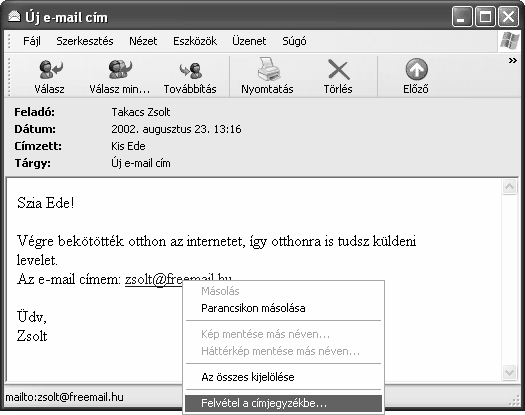Maximize the message window
525x415 pixels.
pos(485,17)
